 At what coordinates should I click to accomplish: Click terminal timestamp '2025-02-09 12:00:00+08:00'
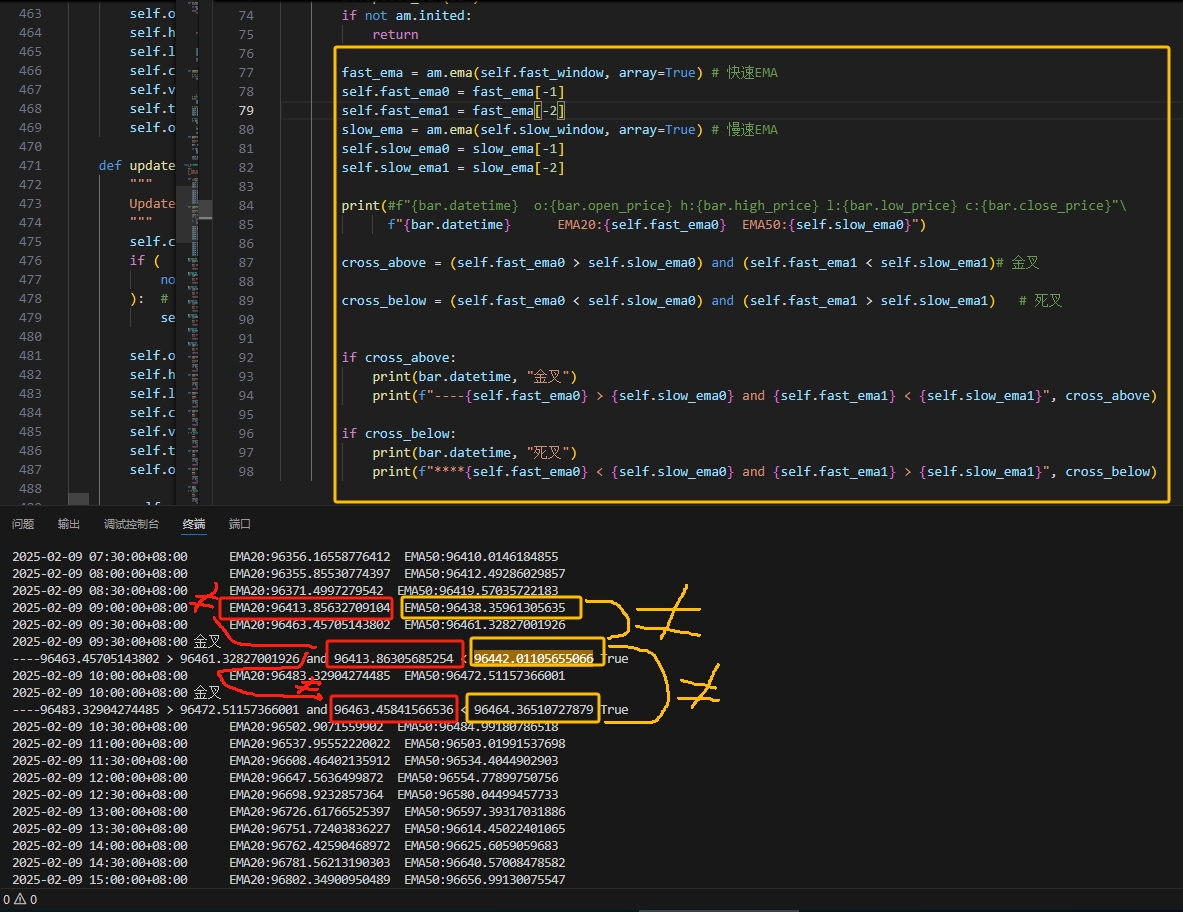(100, 778)
